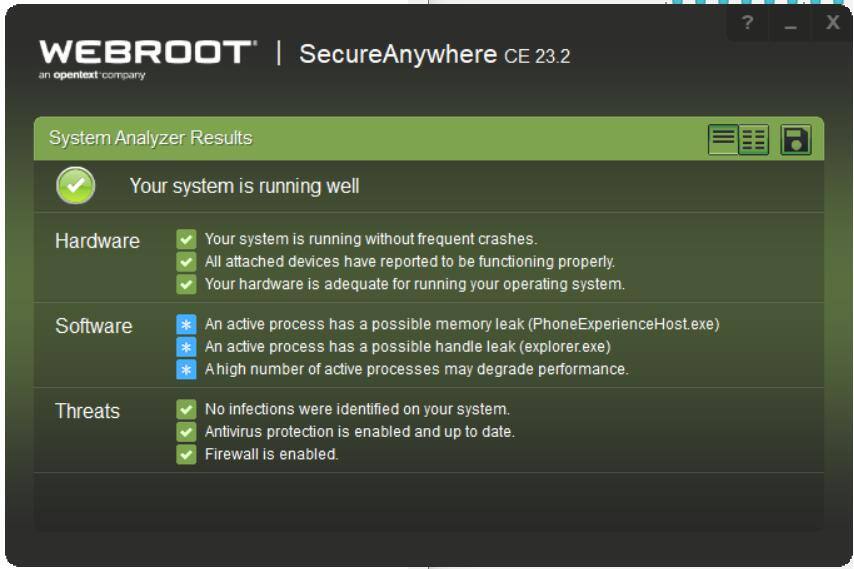
Task: Switch to summary list view icon
Action: [723, 140]
